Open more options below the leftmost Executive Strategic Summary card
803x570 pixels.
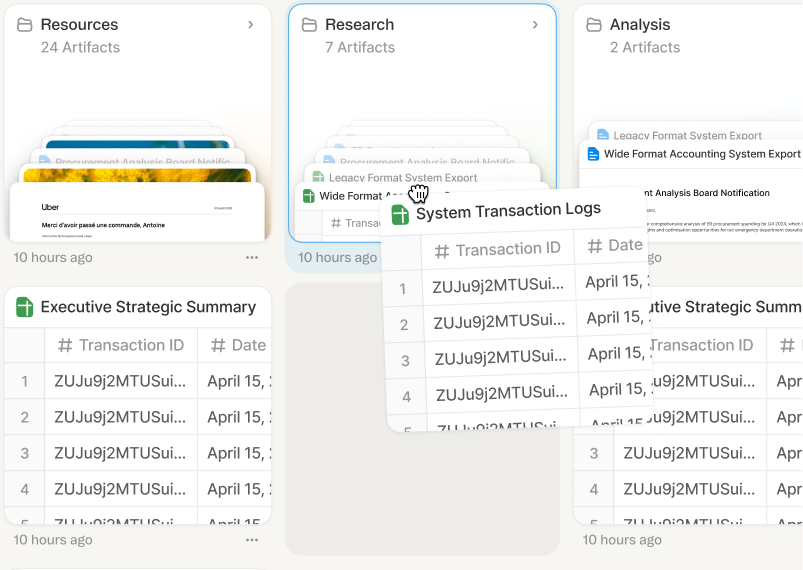(x=252, y=540)
